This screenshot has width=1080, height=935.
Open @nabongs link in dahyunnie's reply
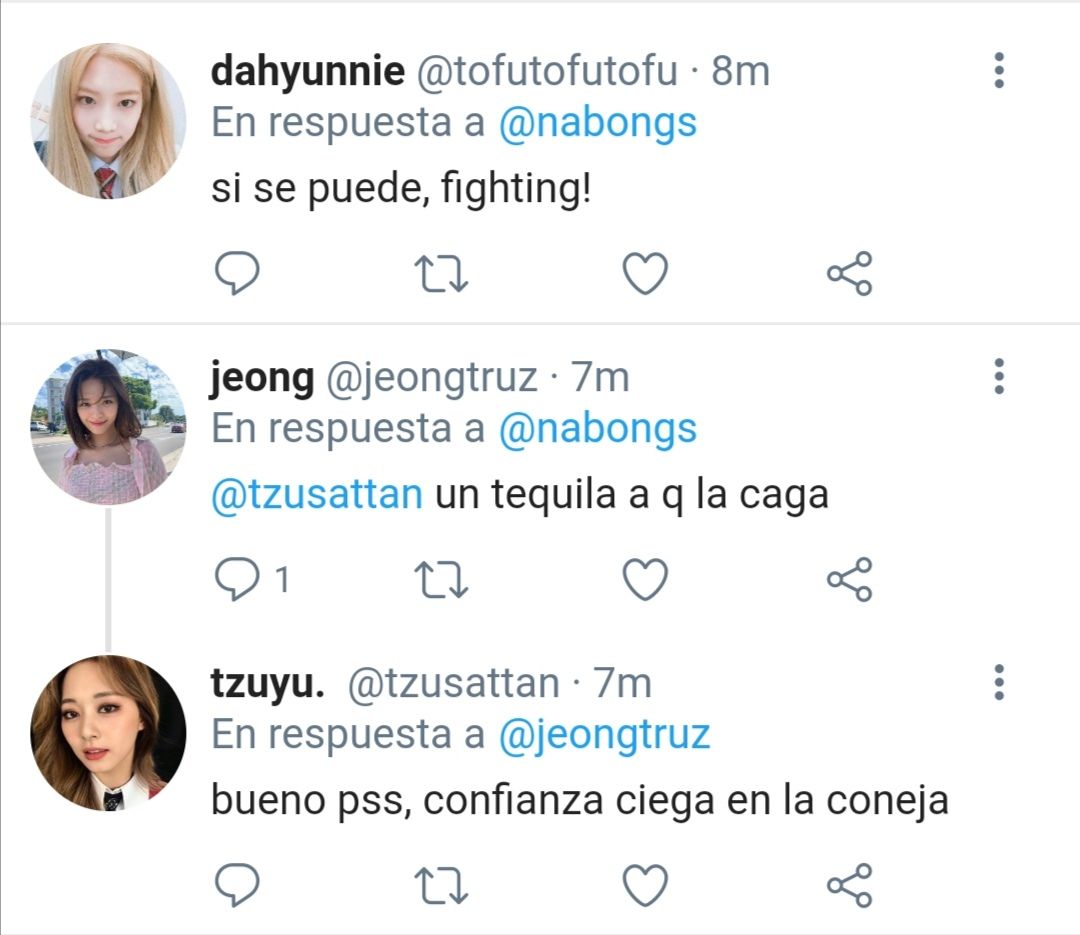(598, 124)
